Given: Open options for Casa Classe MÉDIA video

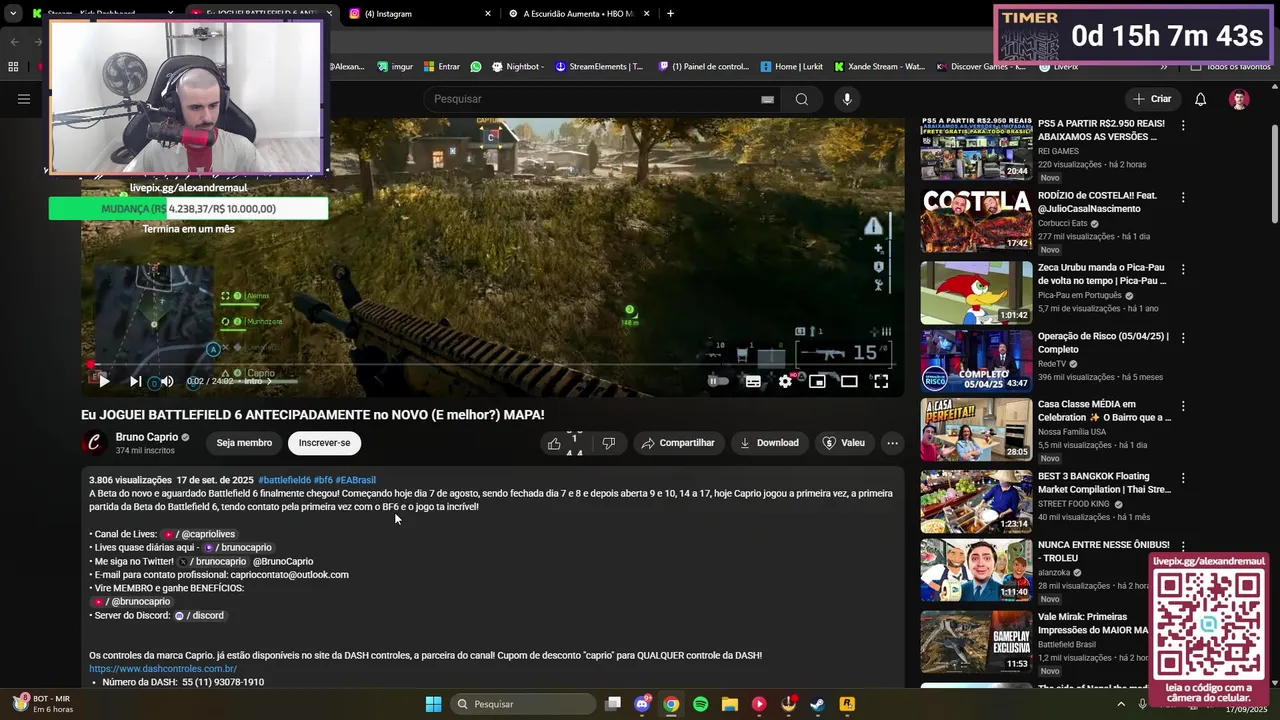Looking at the screenshot, I should (x=1183, y=406).
